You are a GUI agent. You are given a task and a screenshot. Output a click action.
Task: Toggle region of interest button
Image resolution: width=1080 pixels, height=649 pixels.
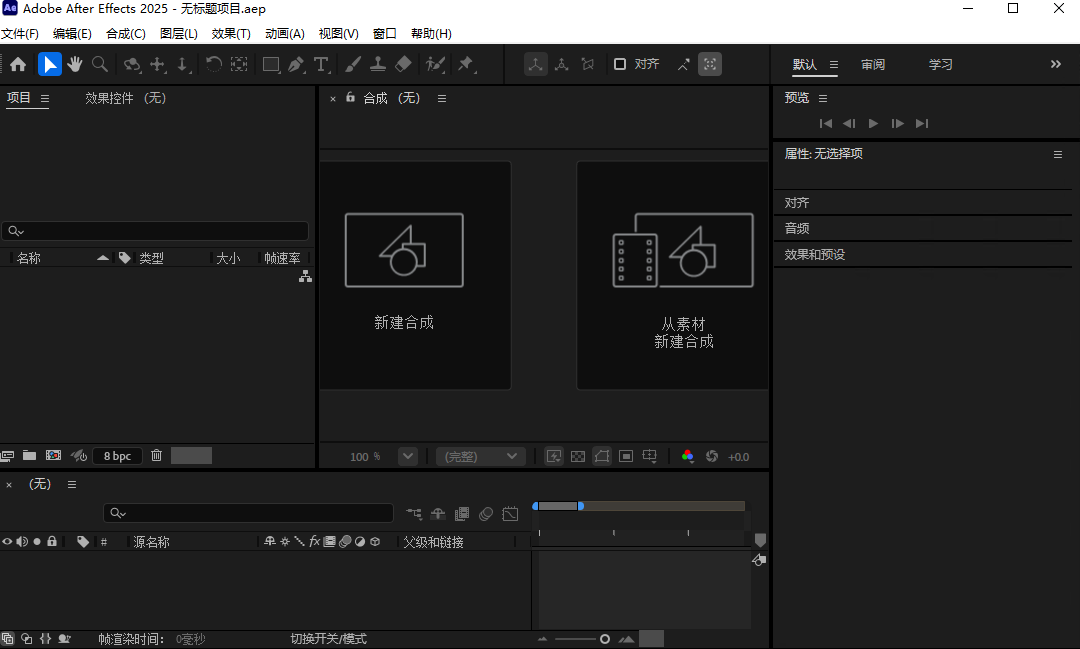[625, 456]
